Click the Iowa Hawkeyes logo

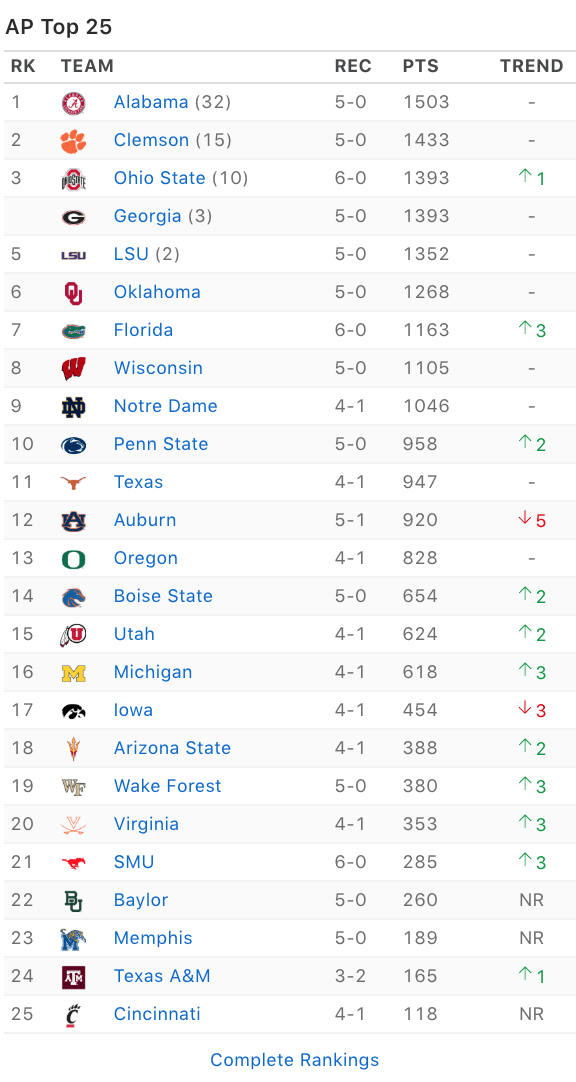coord(73,710)
